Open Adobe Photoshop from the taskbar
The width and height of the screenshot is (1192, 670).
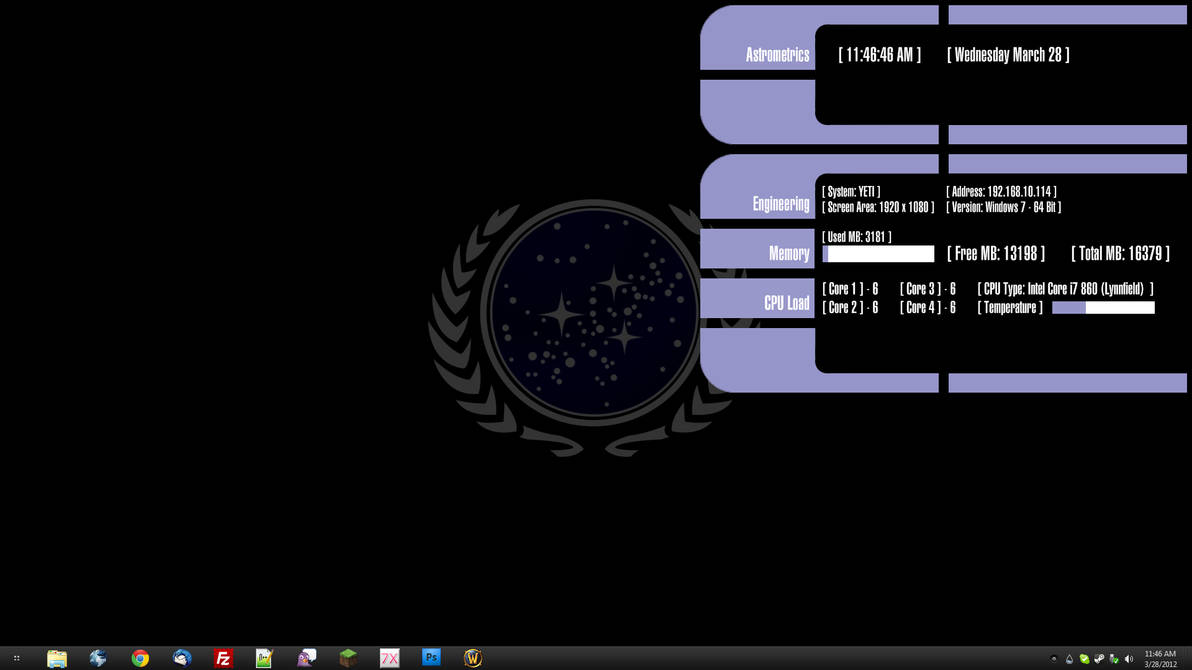pyautogui.click(x=431, y=657)
